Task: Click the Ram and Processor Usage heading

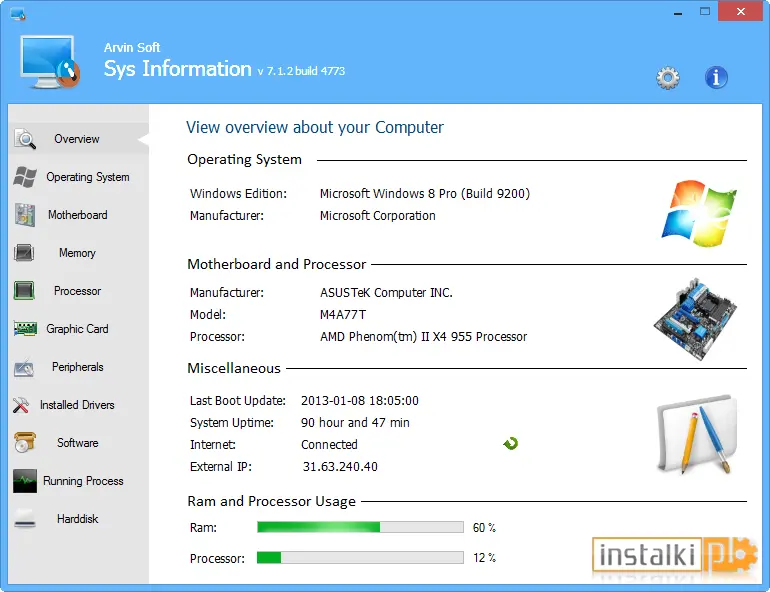Action: pyautogui.click(x=272, y=501)
